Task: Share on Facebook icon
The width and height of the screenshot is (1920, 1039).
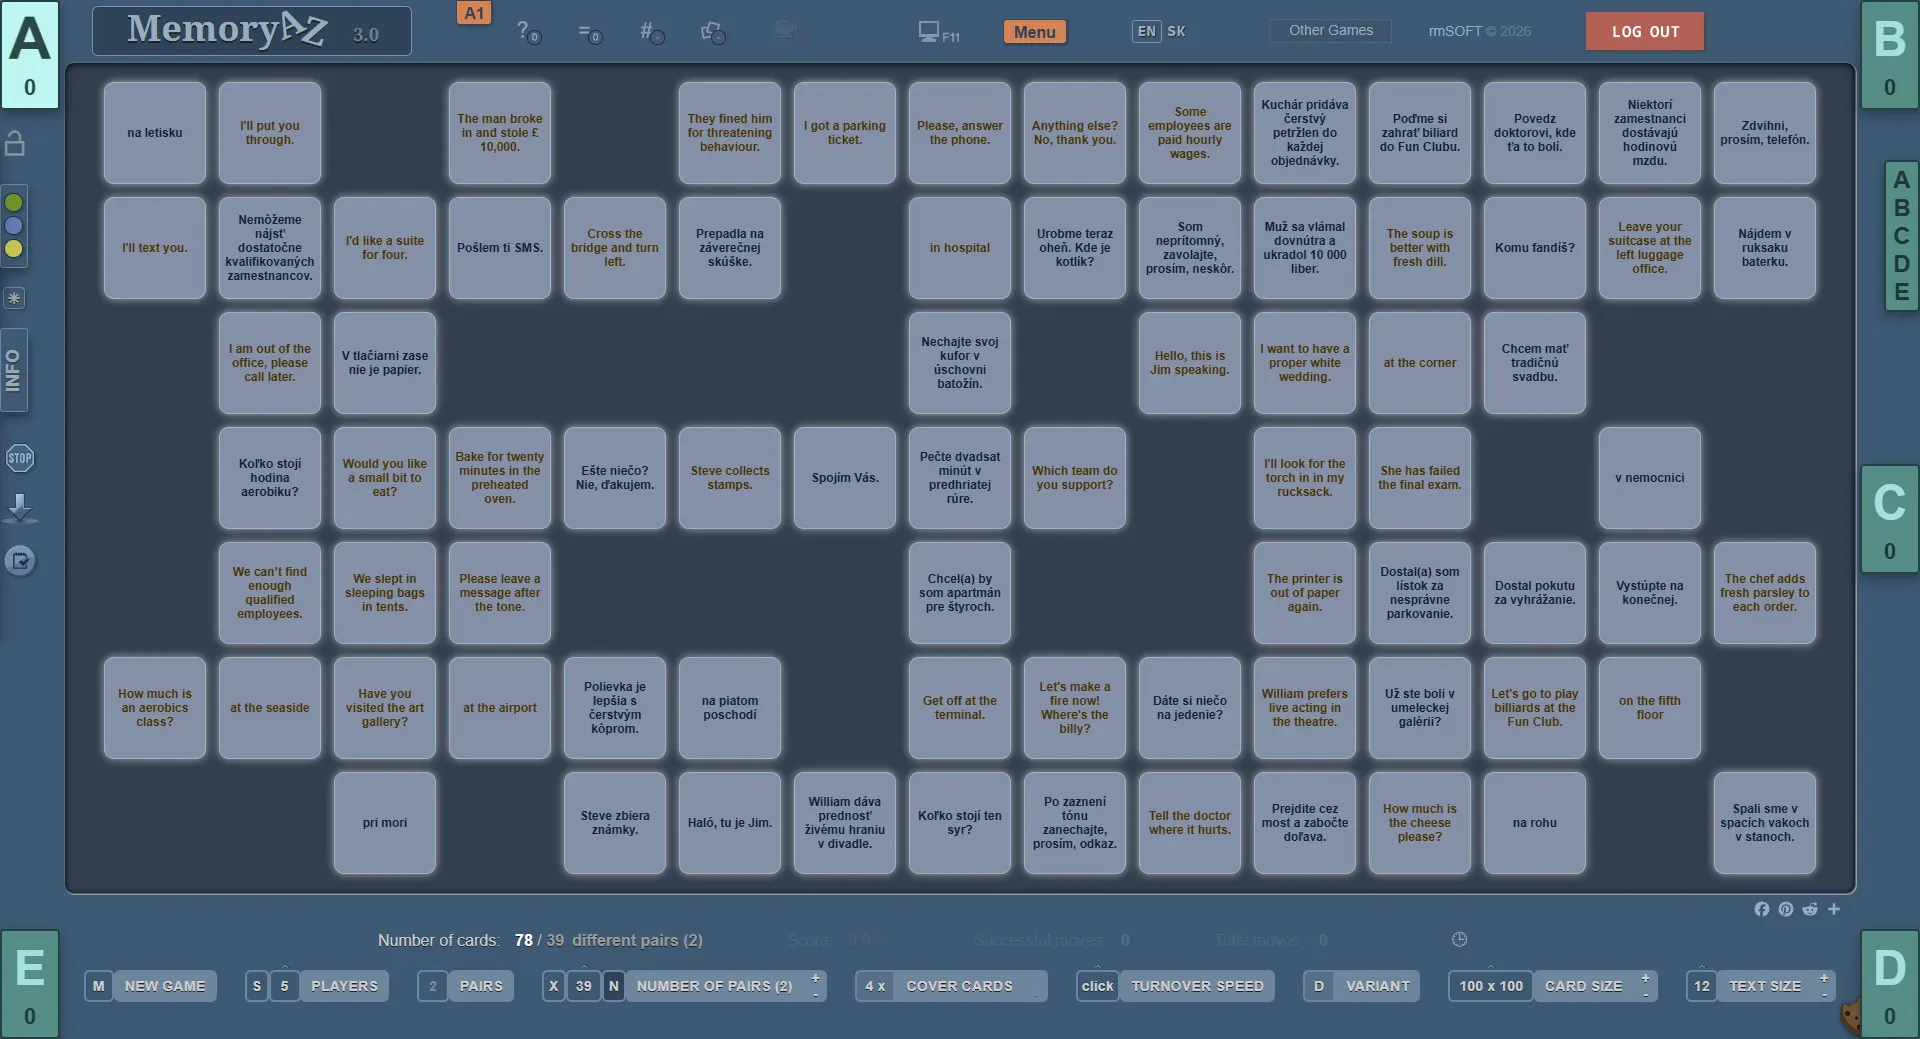Action: coord(1761,909)
